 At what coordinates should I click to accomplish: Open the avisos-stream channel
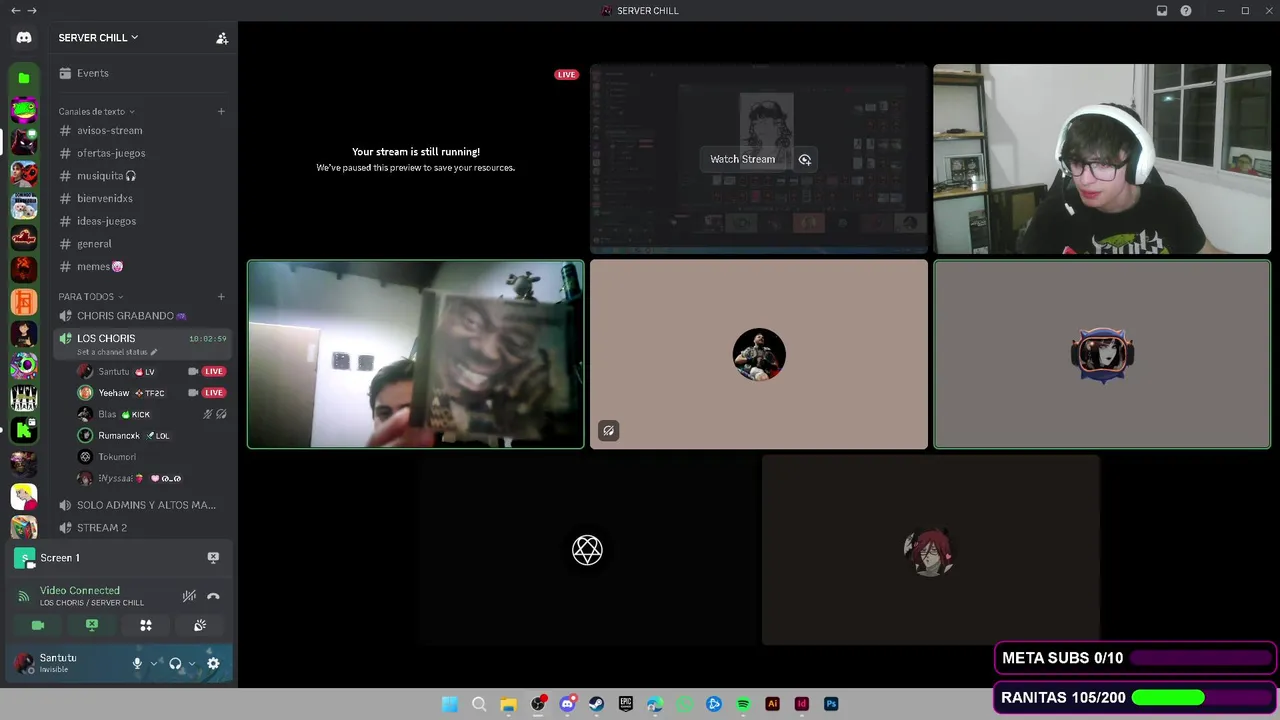point(143,130)
